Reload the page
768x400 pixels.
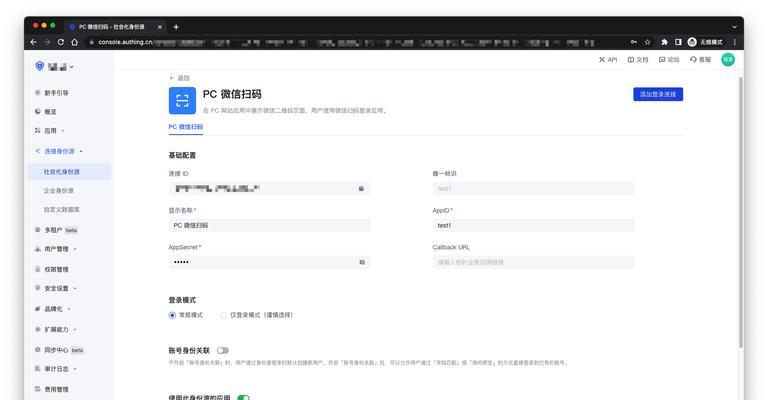point(61,42)
